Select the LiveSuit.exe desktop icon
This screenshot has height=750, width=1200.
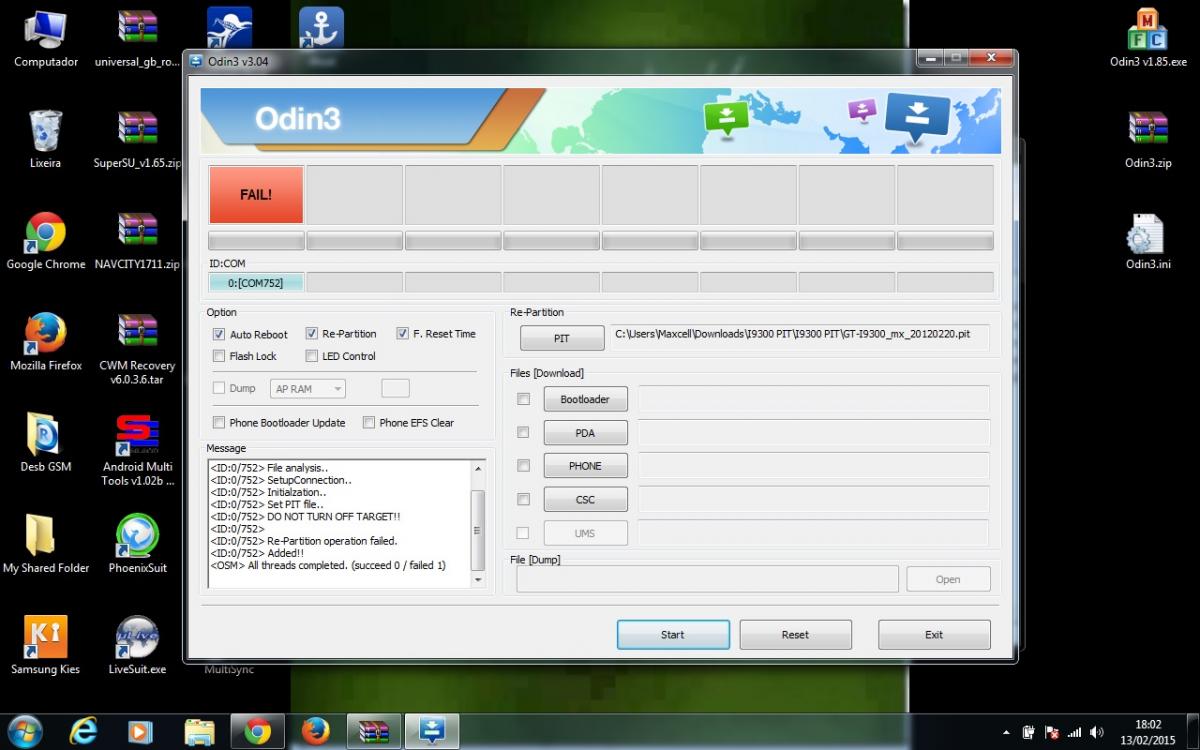click(137, 644)
